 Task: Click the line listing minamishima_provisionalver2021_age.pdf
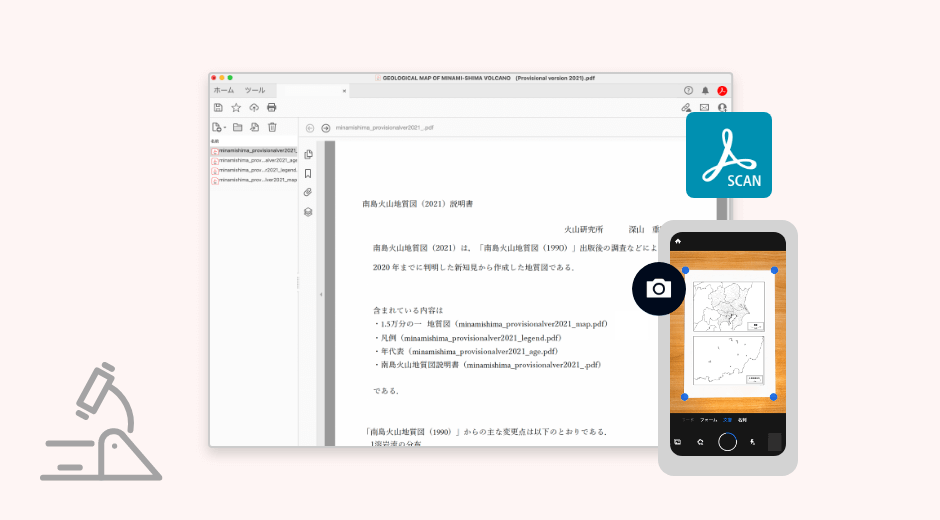coord(466,351)
